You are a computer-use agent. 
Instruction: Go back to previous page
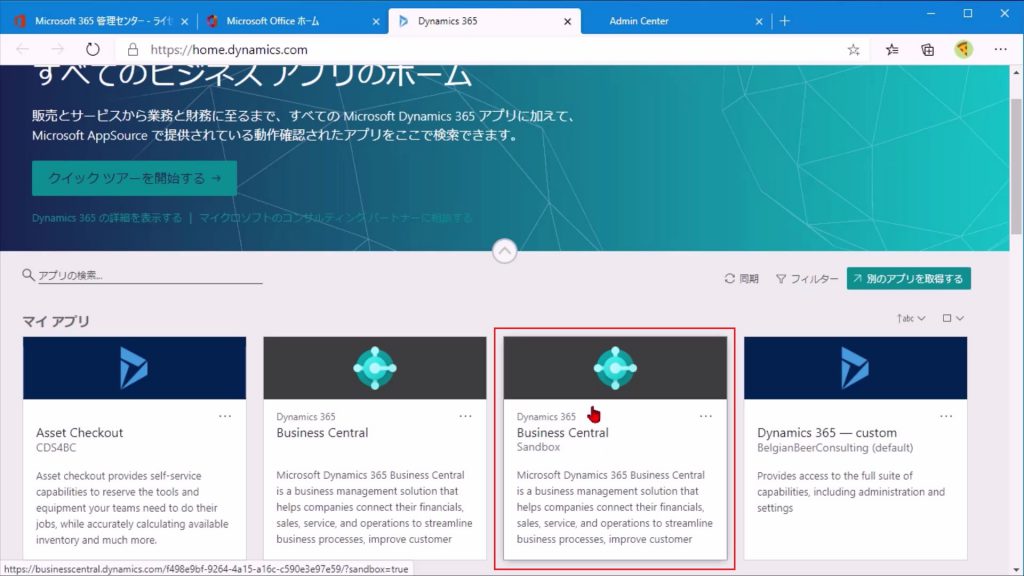pyautogui.click(x=23, y=50)
